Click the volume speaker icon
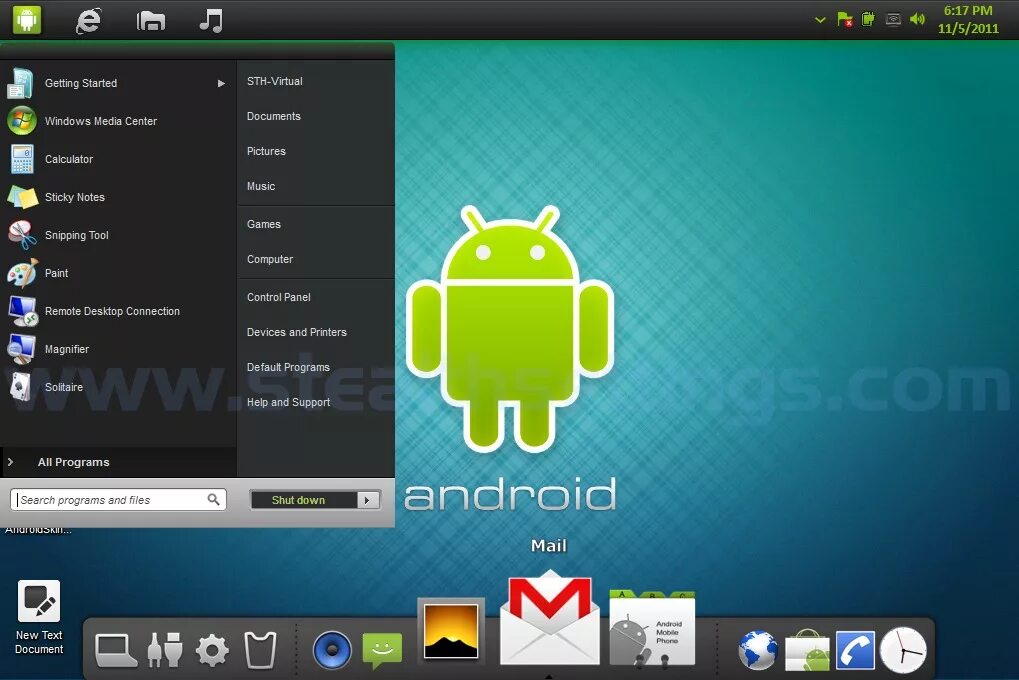 click(918, 19)
